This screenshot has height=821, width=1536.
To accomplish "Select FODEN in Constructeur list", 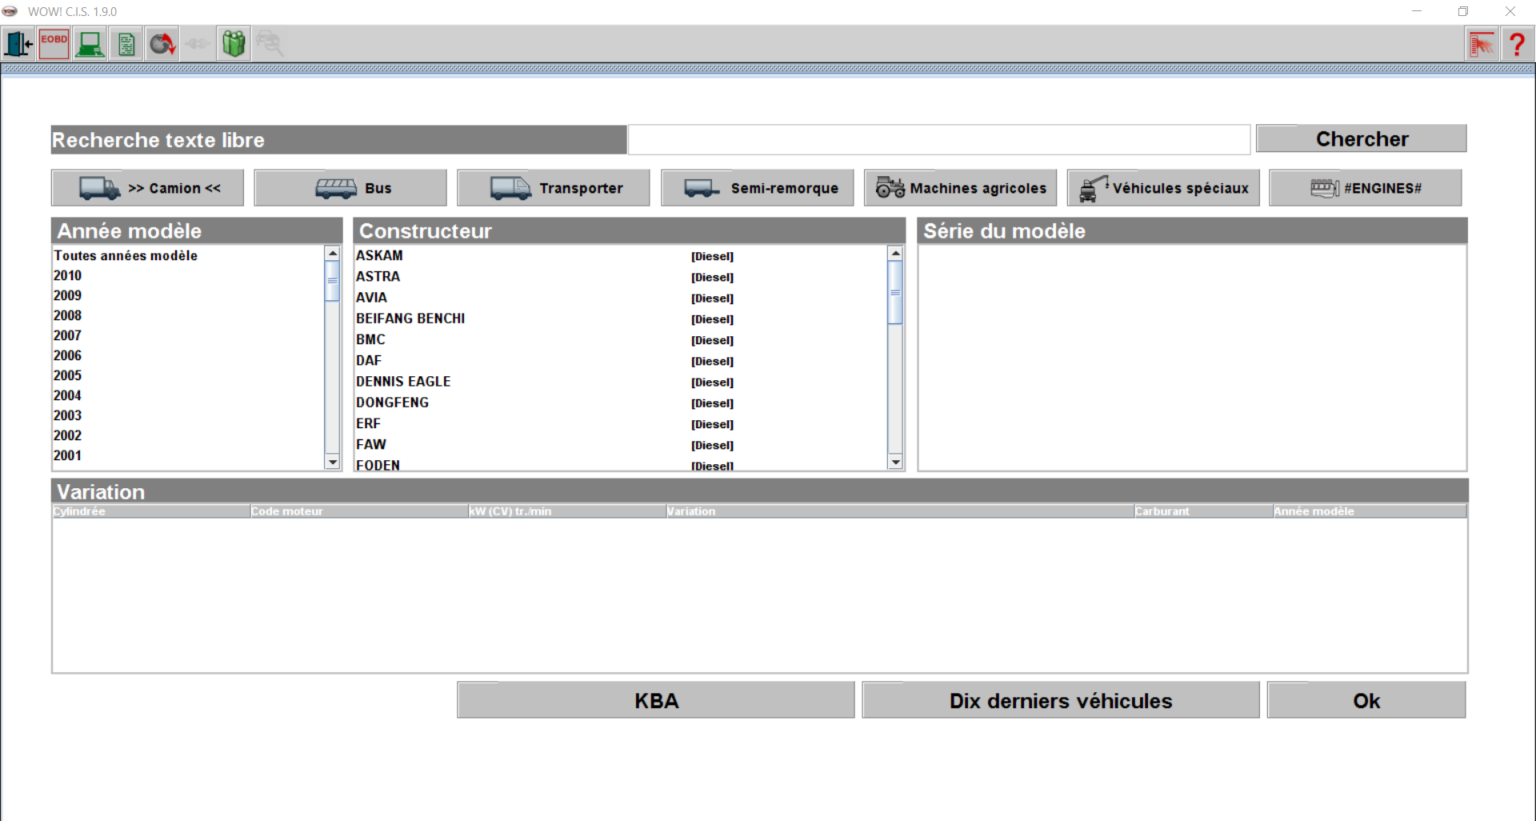I will (x=620, y=464).
